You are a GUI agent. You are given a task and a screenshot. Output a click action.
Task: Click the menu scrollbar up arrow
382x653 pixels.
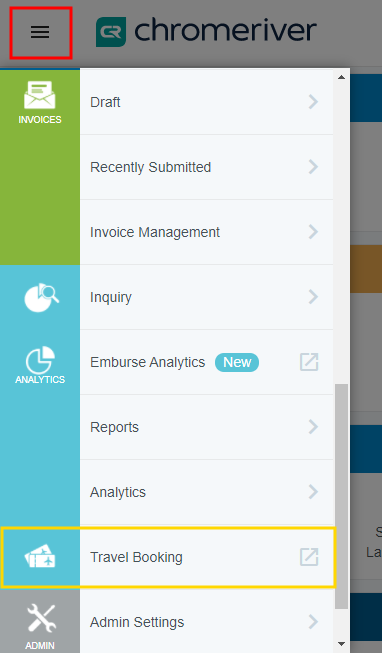point(342,77)
